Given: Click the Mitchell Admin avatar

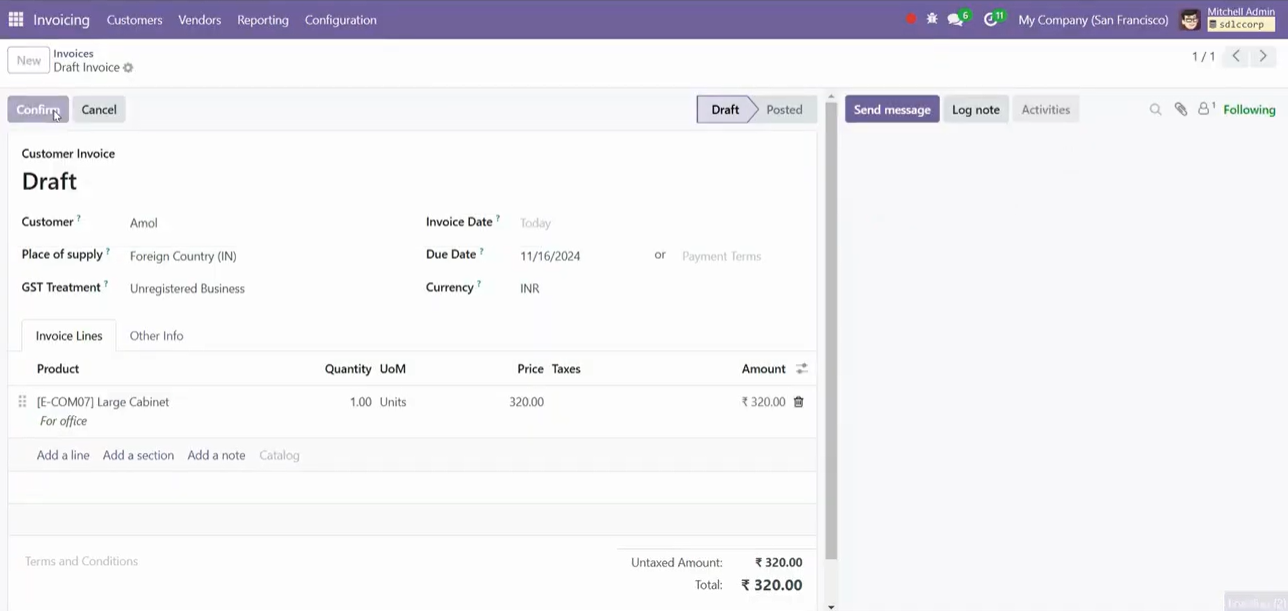Looking at the screenshot, I should click(x=1190, y=19).
